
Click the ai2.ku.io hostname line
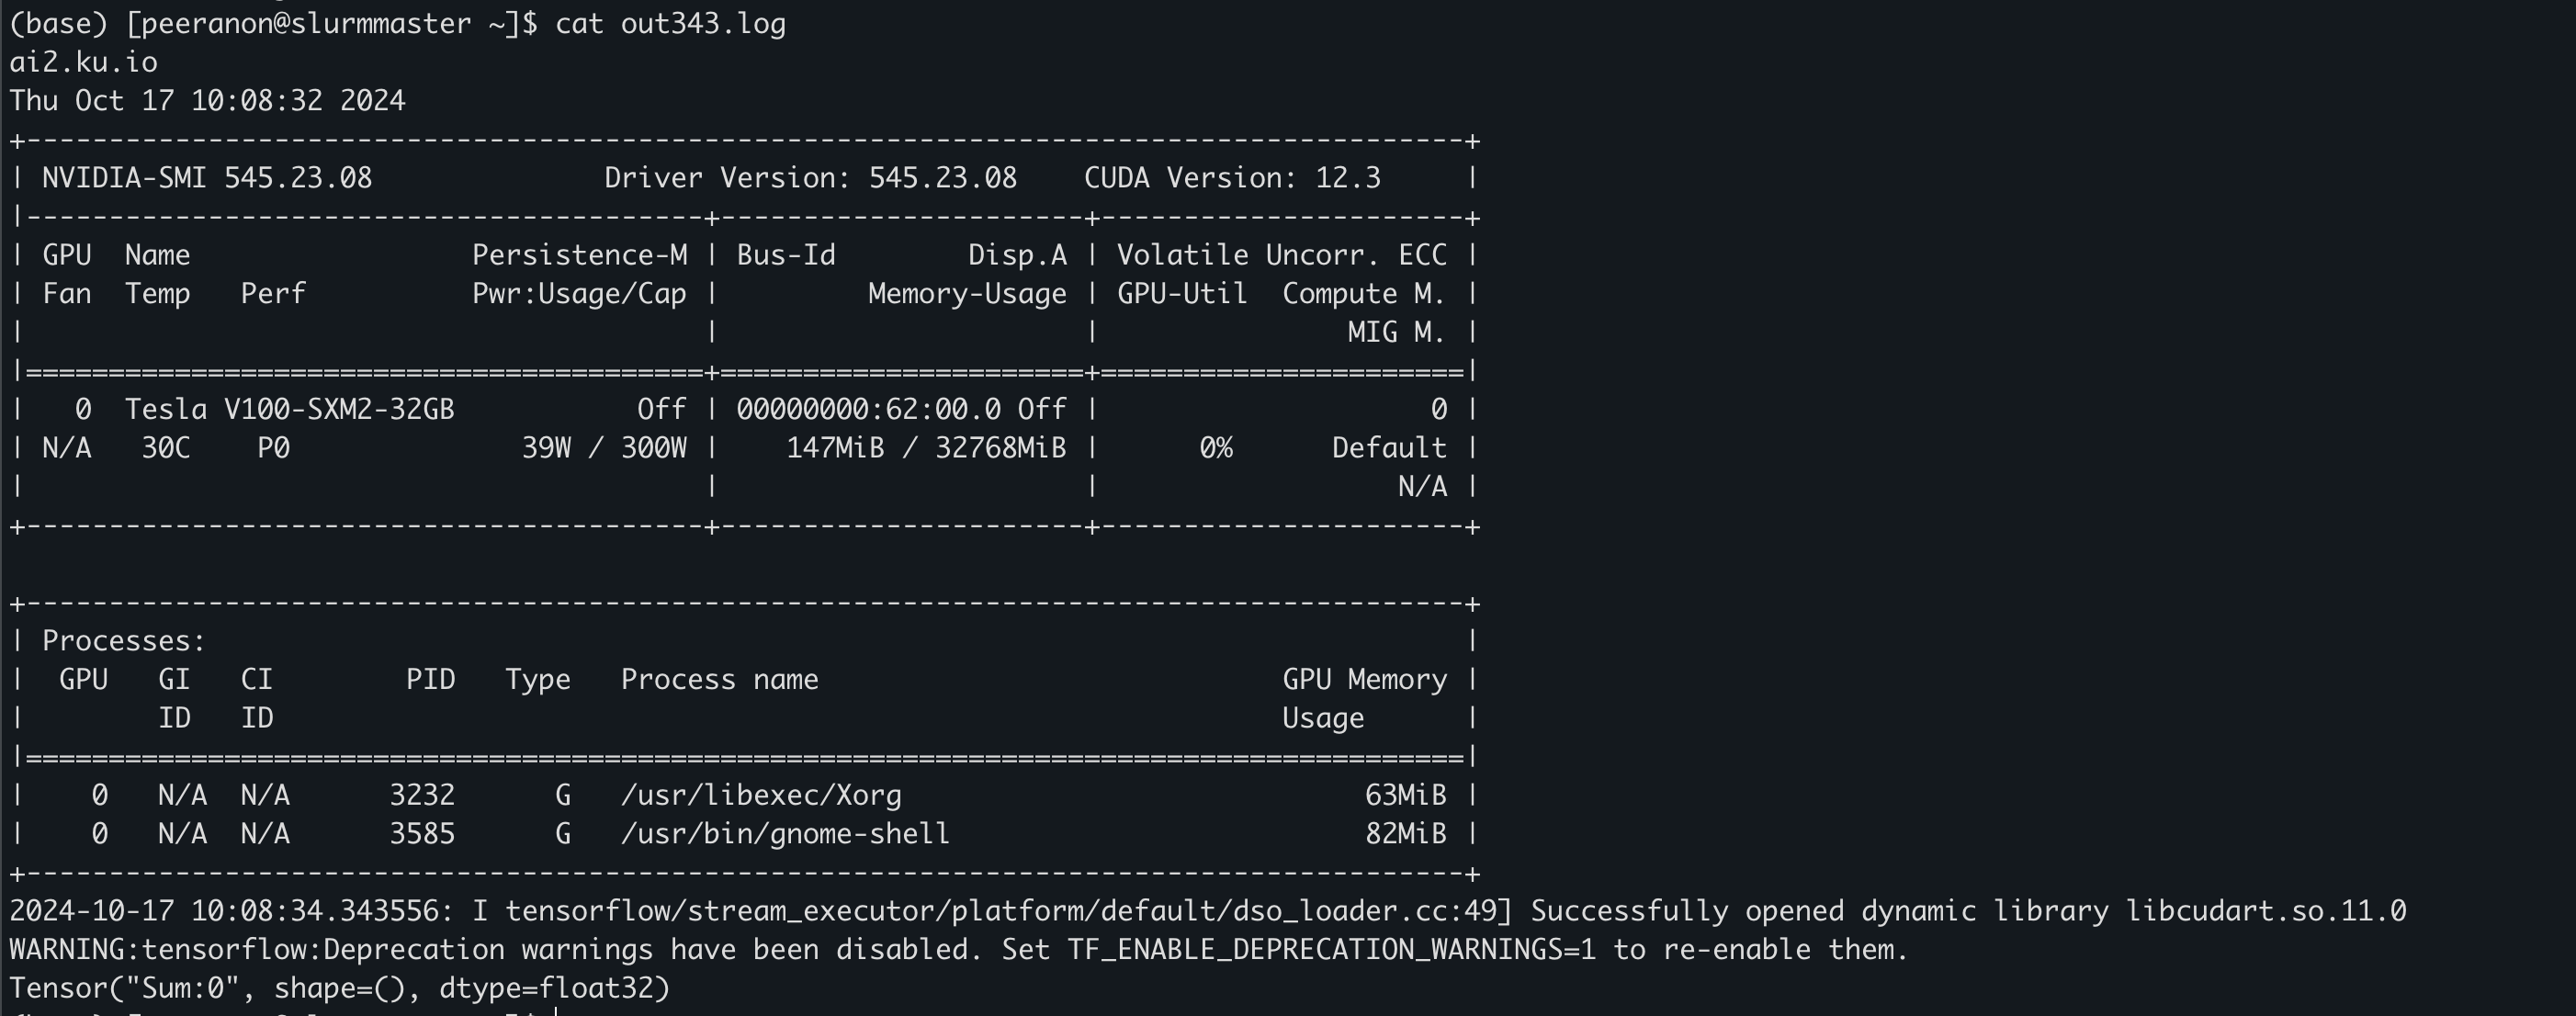[x=83, y=62]
